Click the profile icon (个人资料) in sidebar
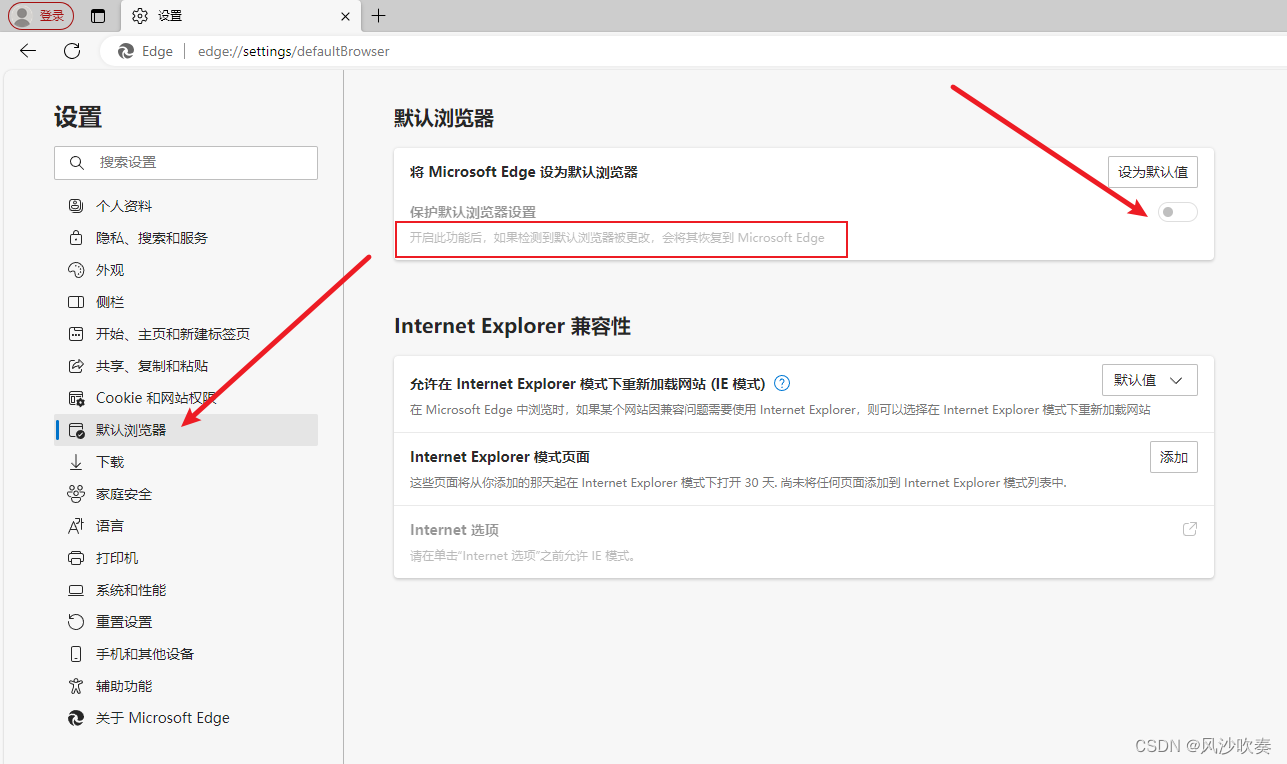The width and height of the screenshot is (1287, 764). point(76,206)
